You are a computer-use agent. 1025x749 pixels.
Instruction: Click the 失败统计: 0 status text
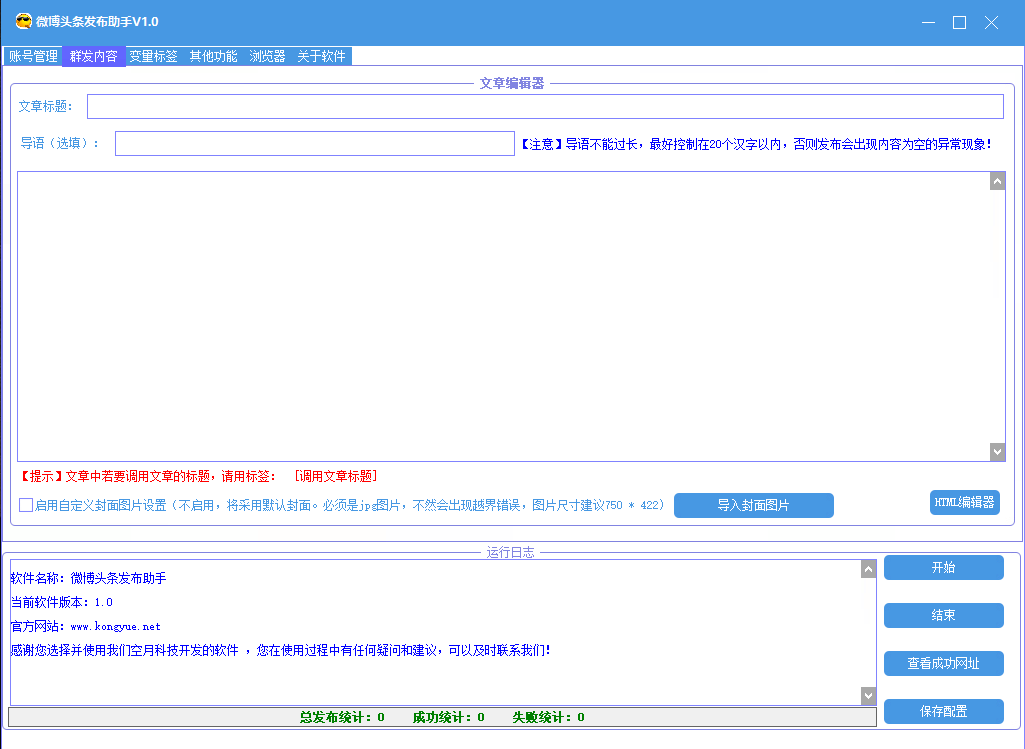click(x=548, y=718)
